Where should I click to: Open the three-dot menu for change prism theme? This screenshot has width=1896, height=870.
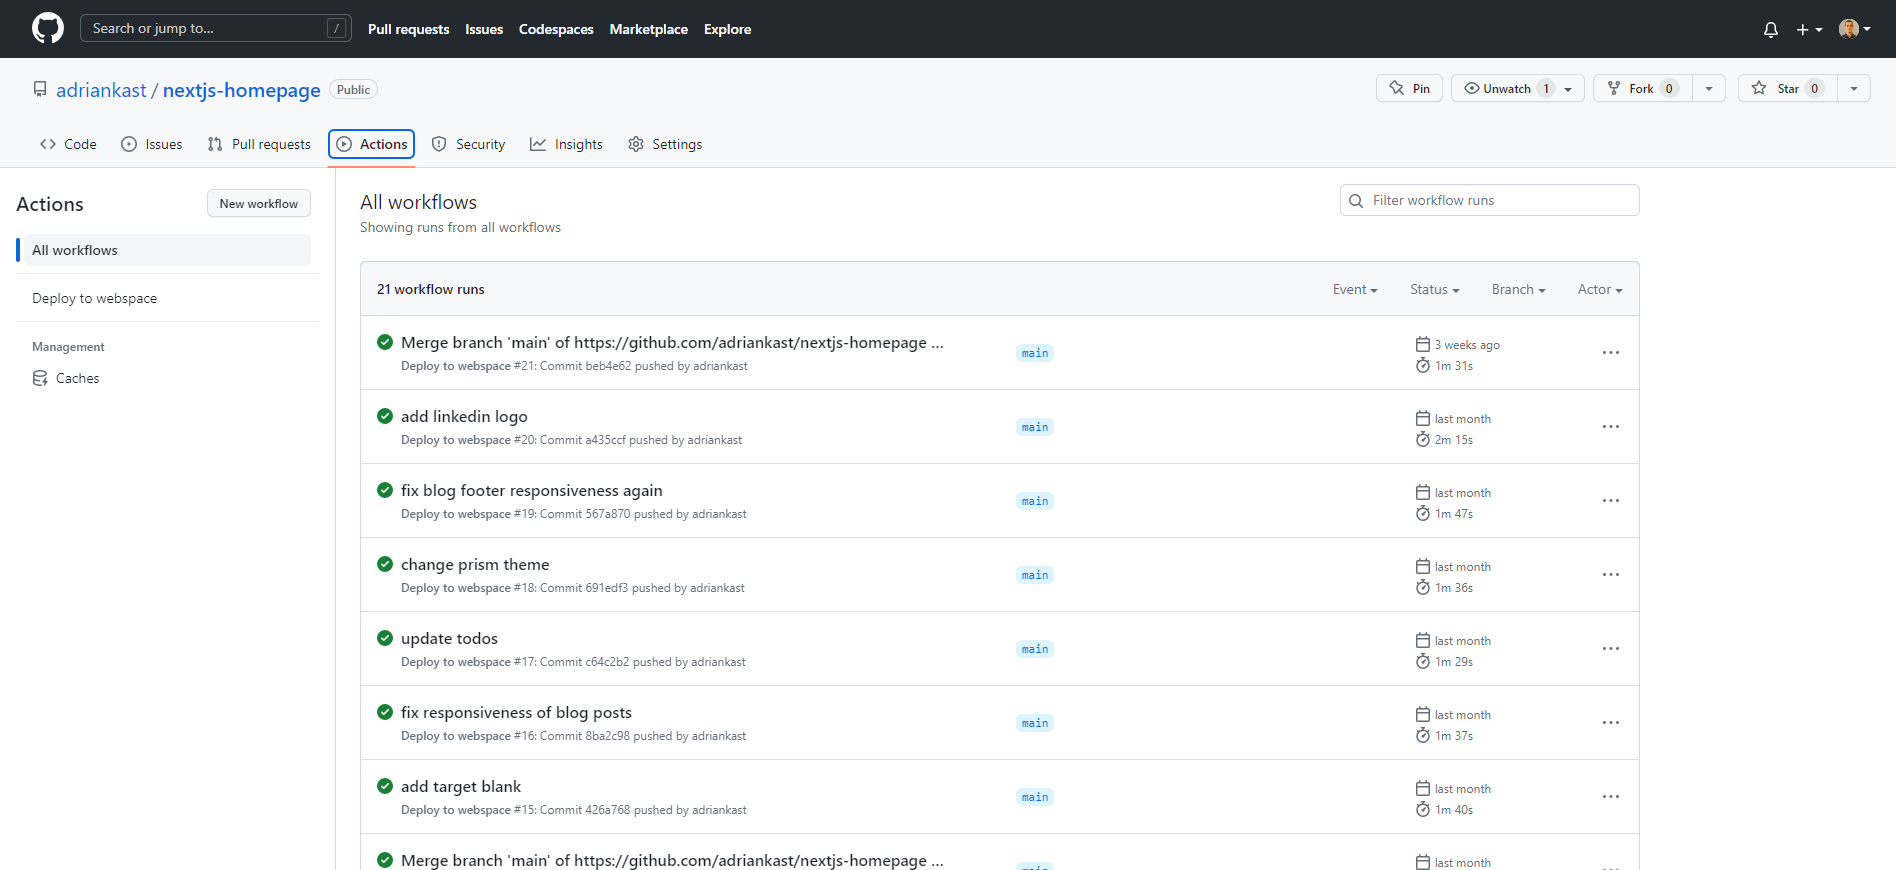pos(1611,575)
